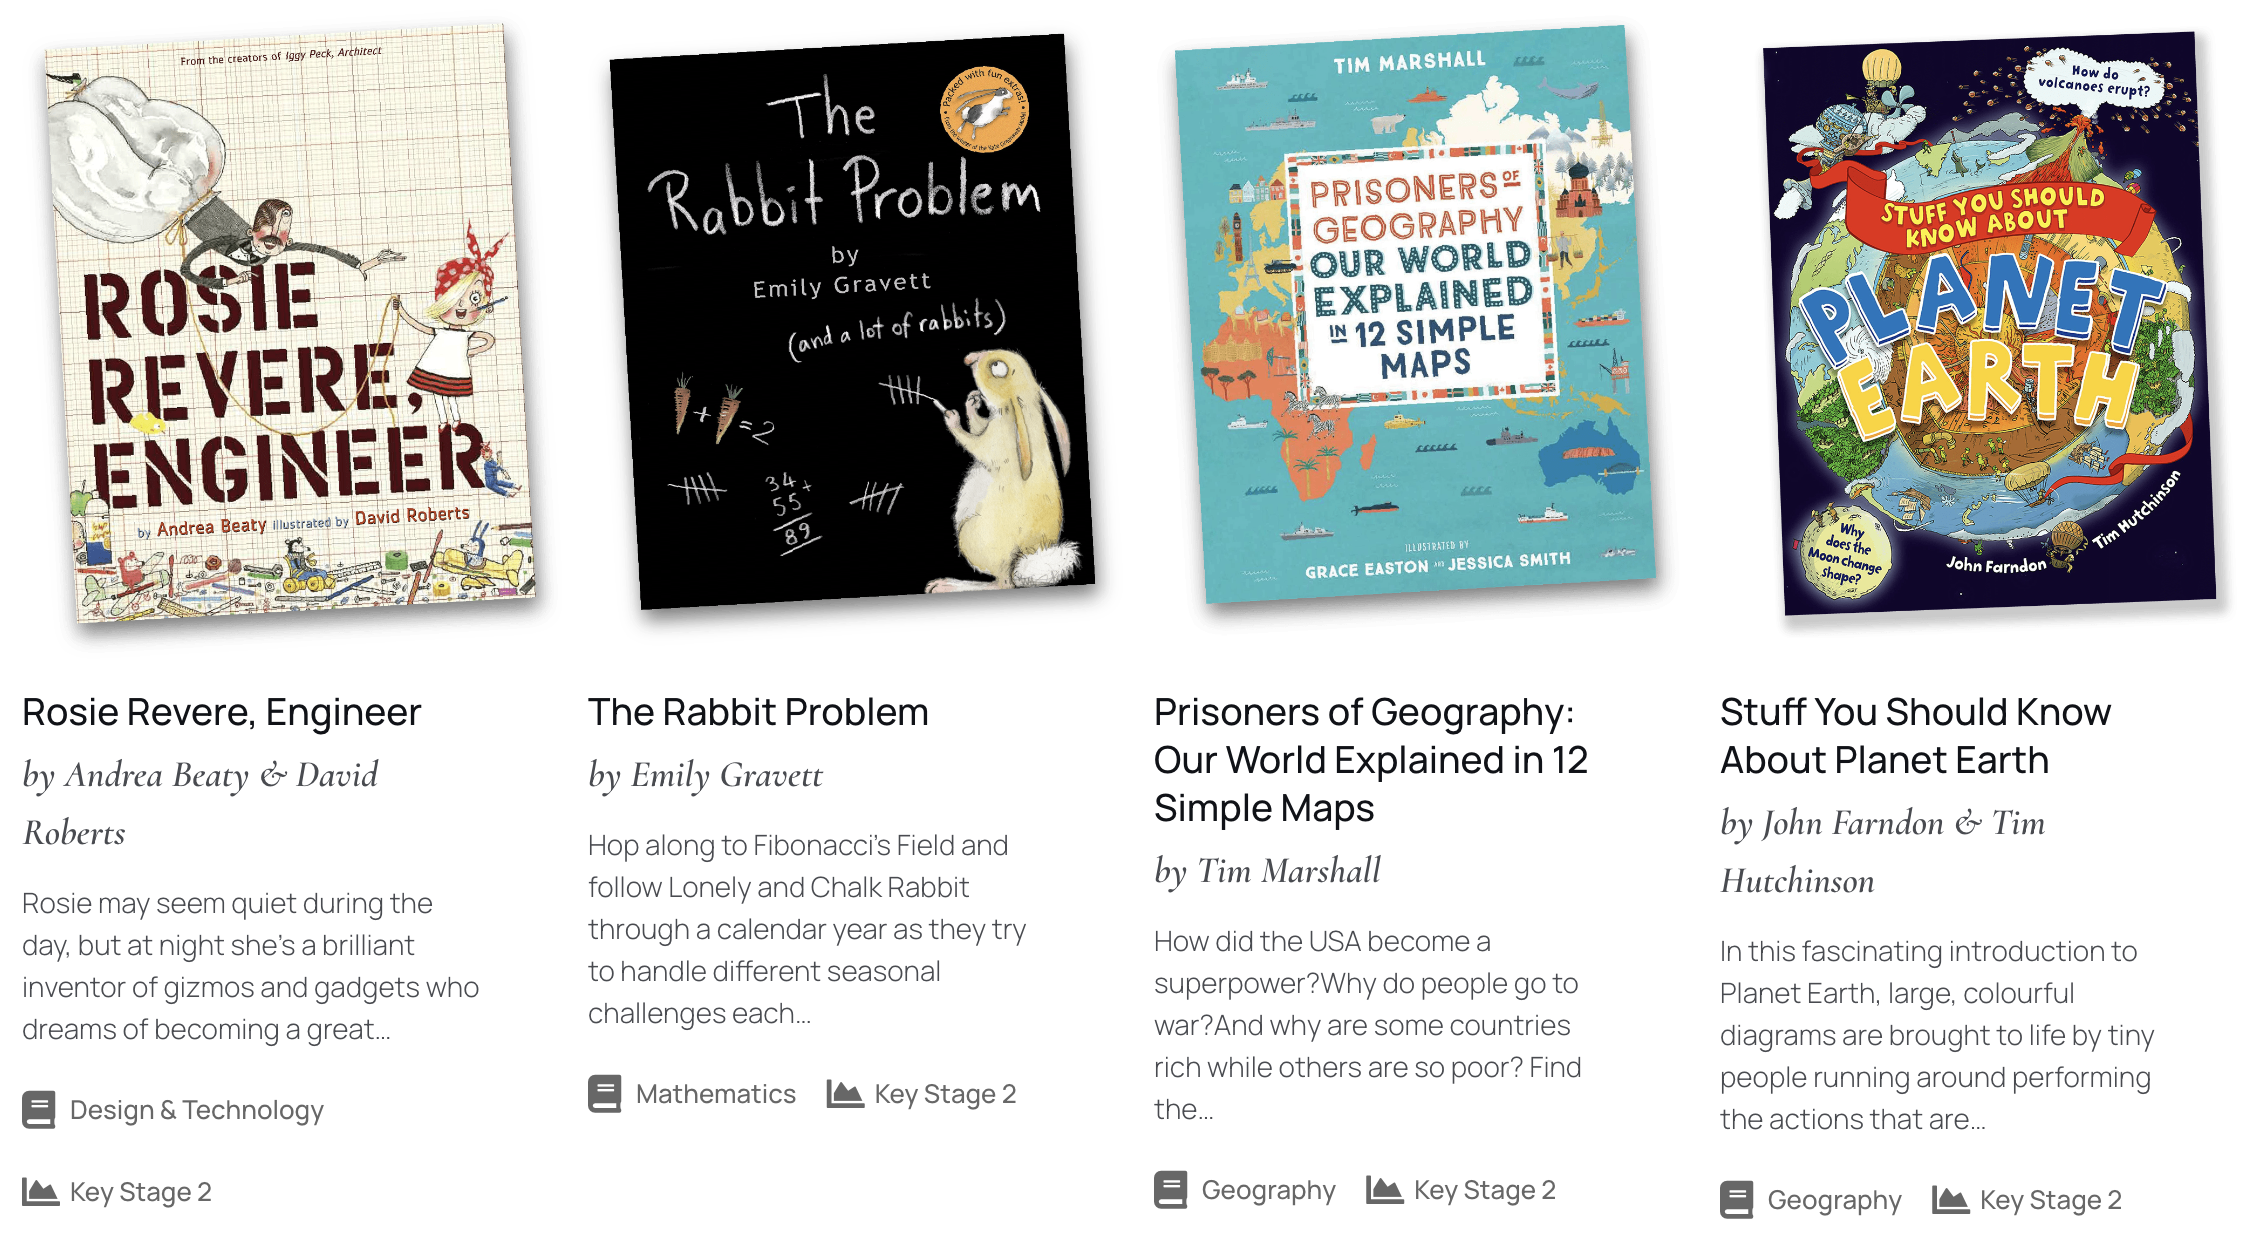Click the chart icon beside Rabbit Problem's Key Stage 2
Viewport: 2248px width, 1234px height.
point(845,1094)
